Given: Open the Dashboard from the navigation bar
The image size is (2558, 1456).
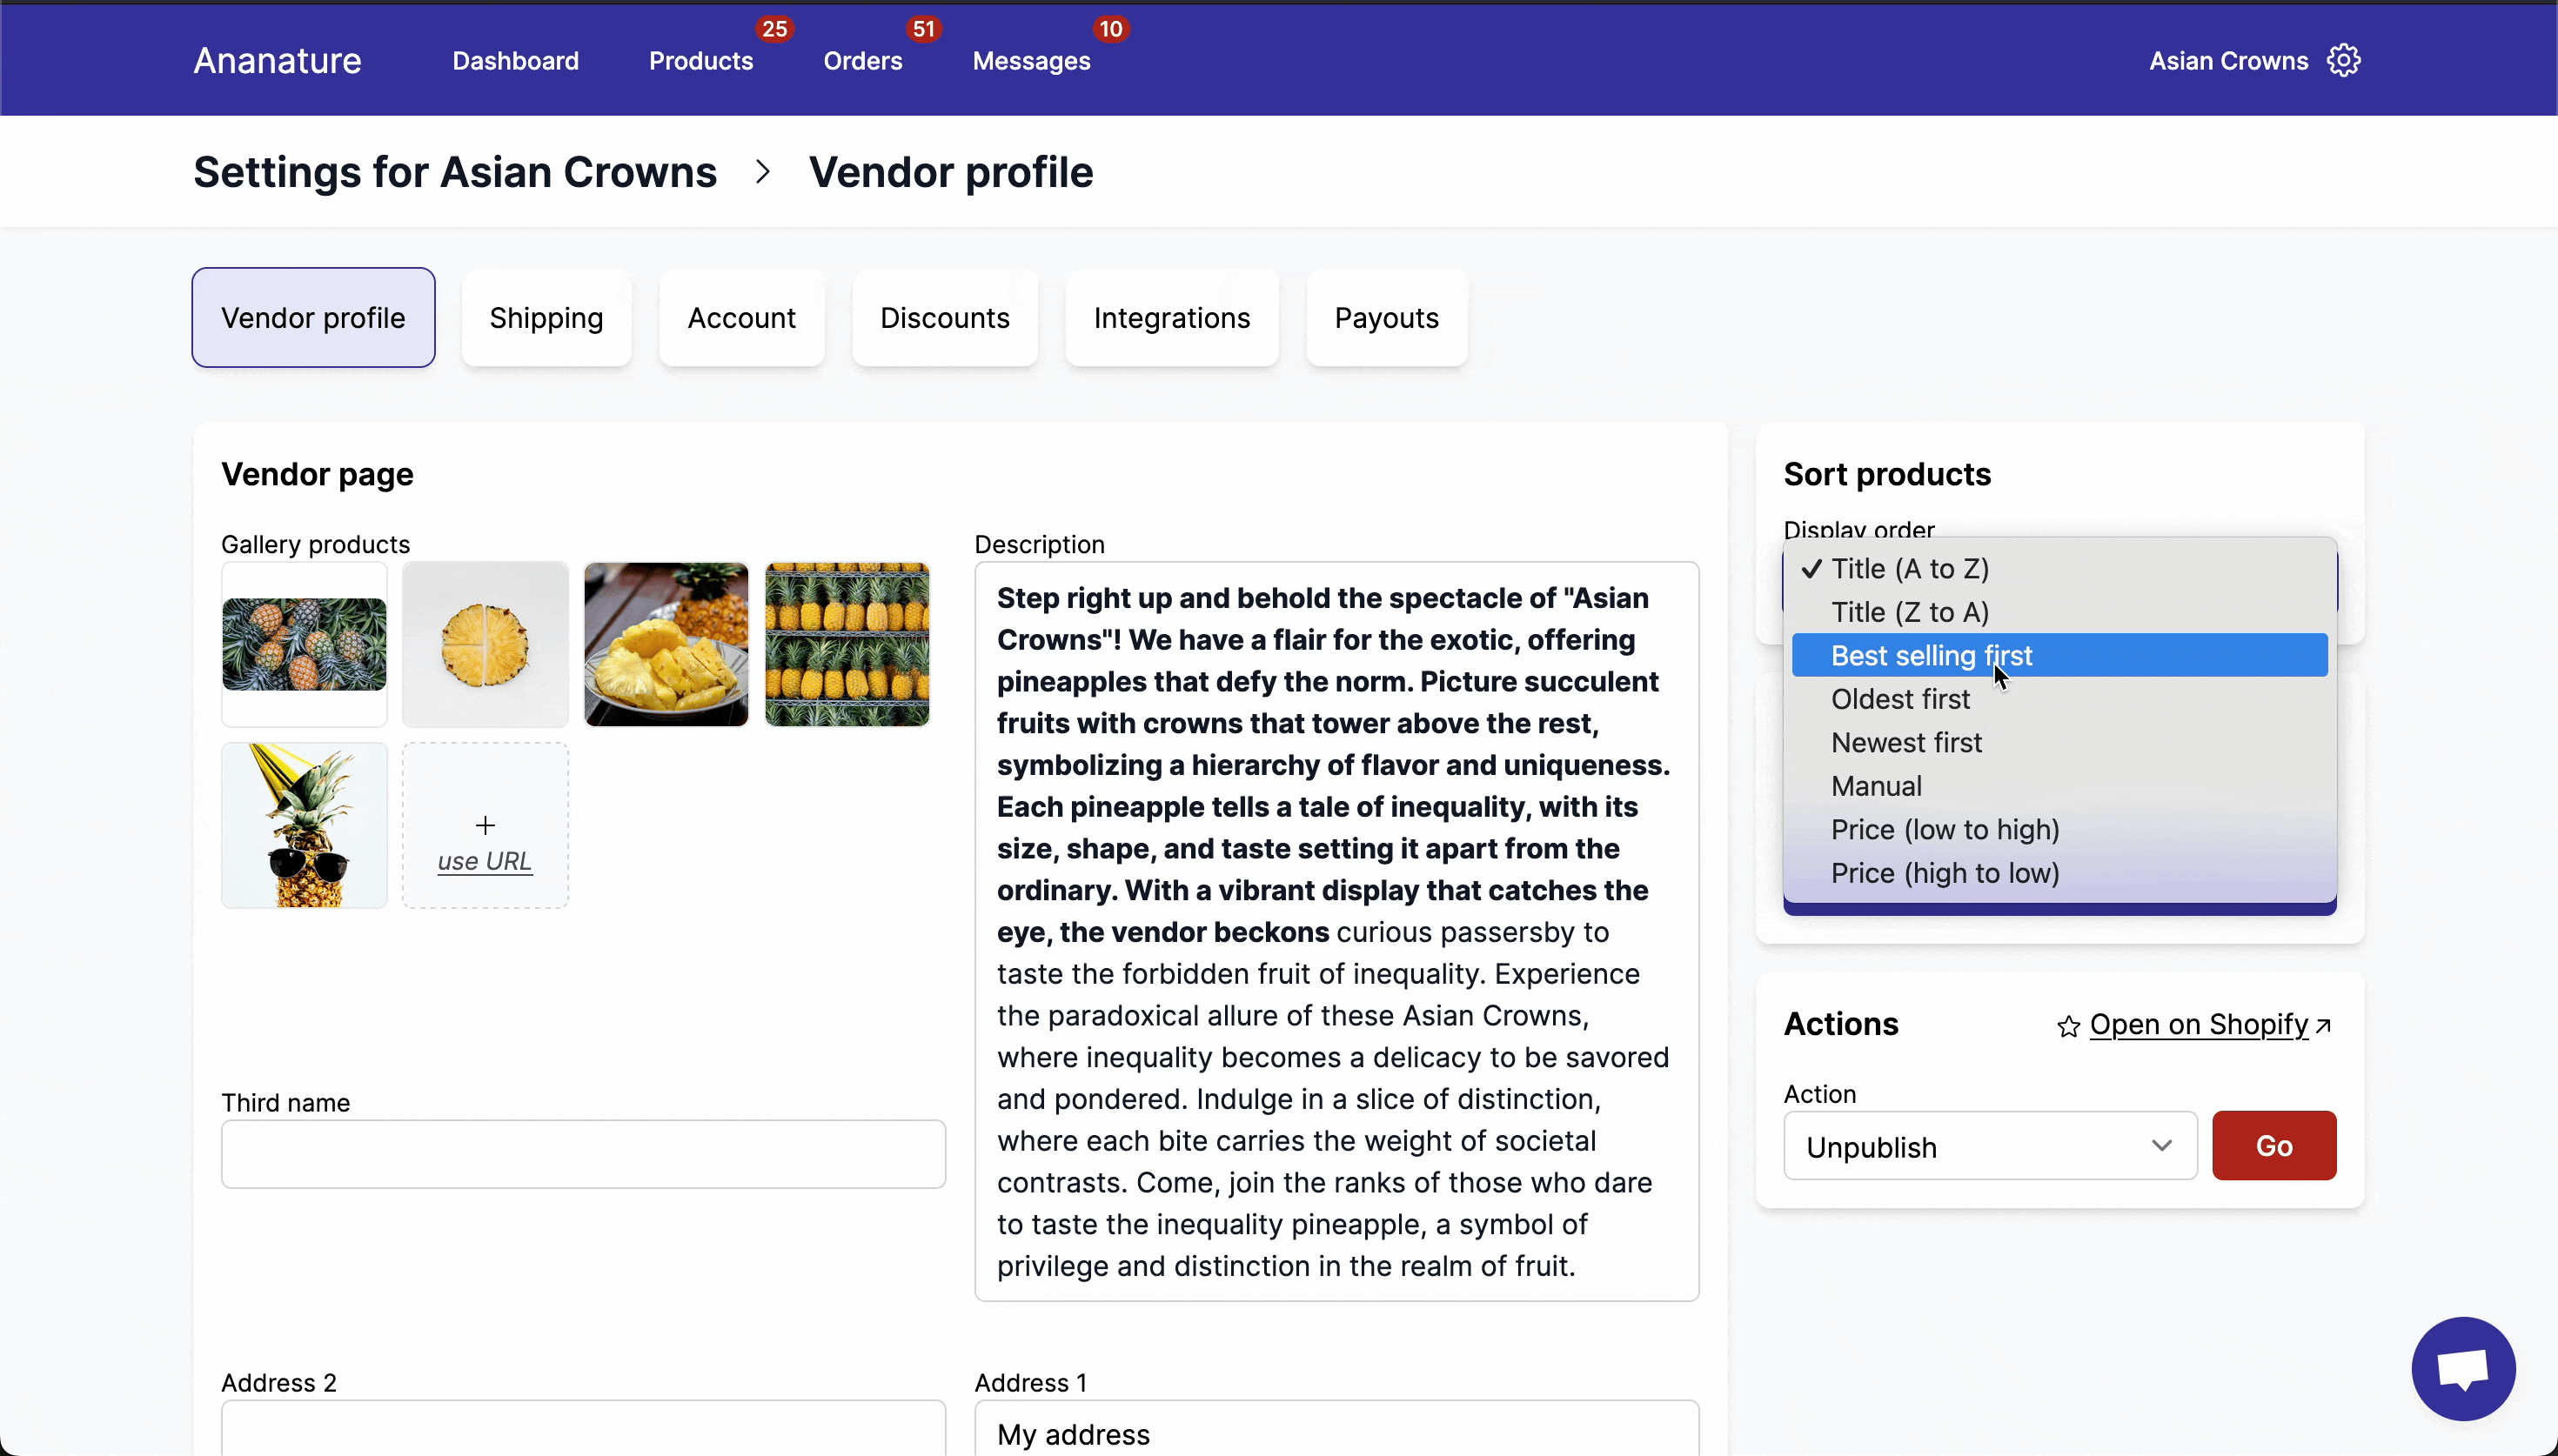Looking at the screenshot, I should coord(515,61).
